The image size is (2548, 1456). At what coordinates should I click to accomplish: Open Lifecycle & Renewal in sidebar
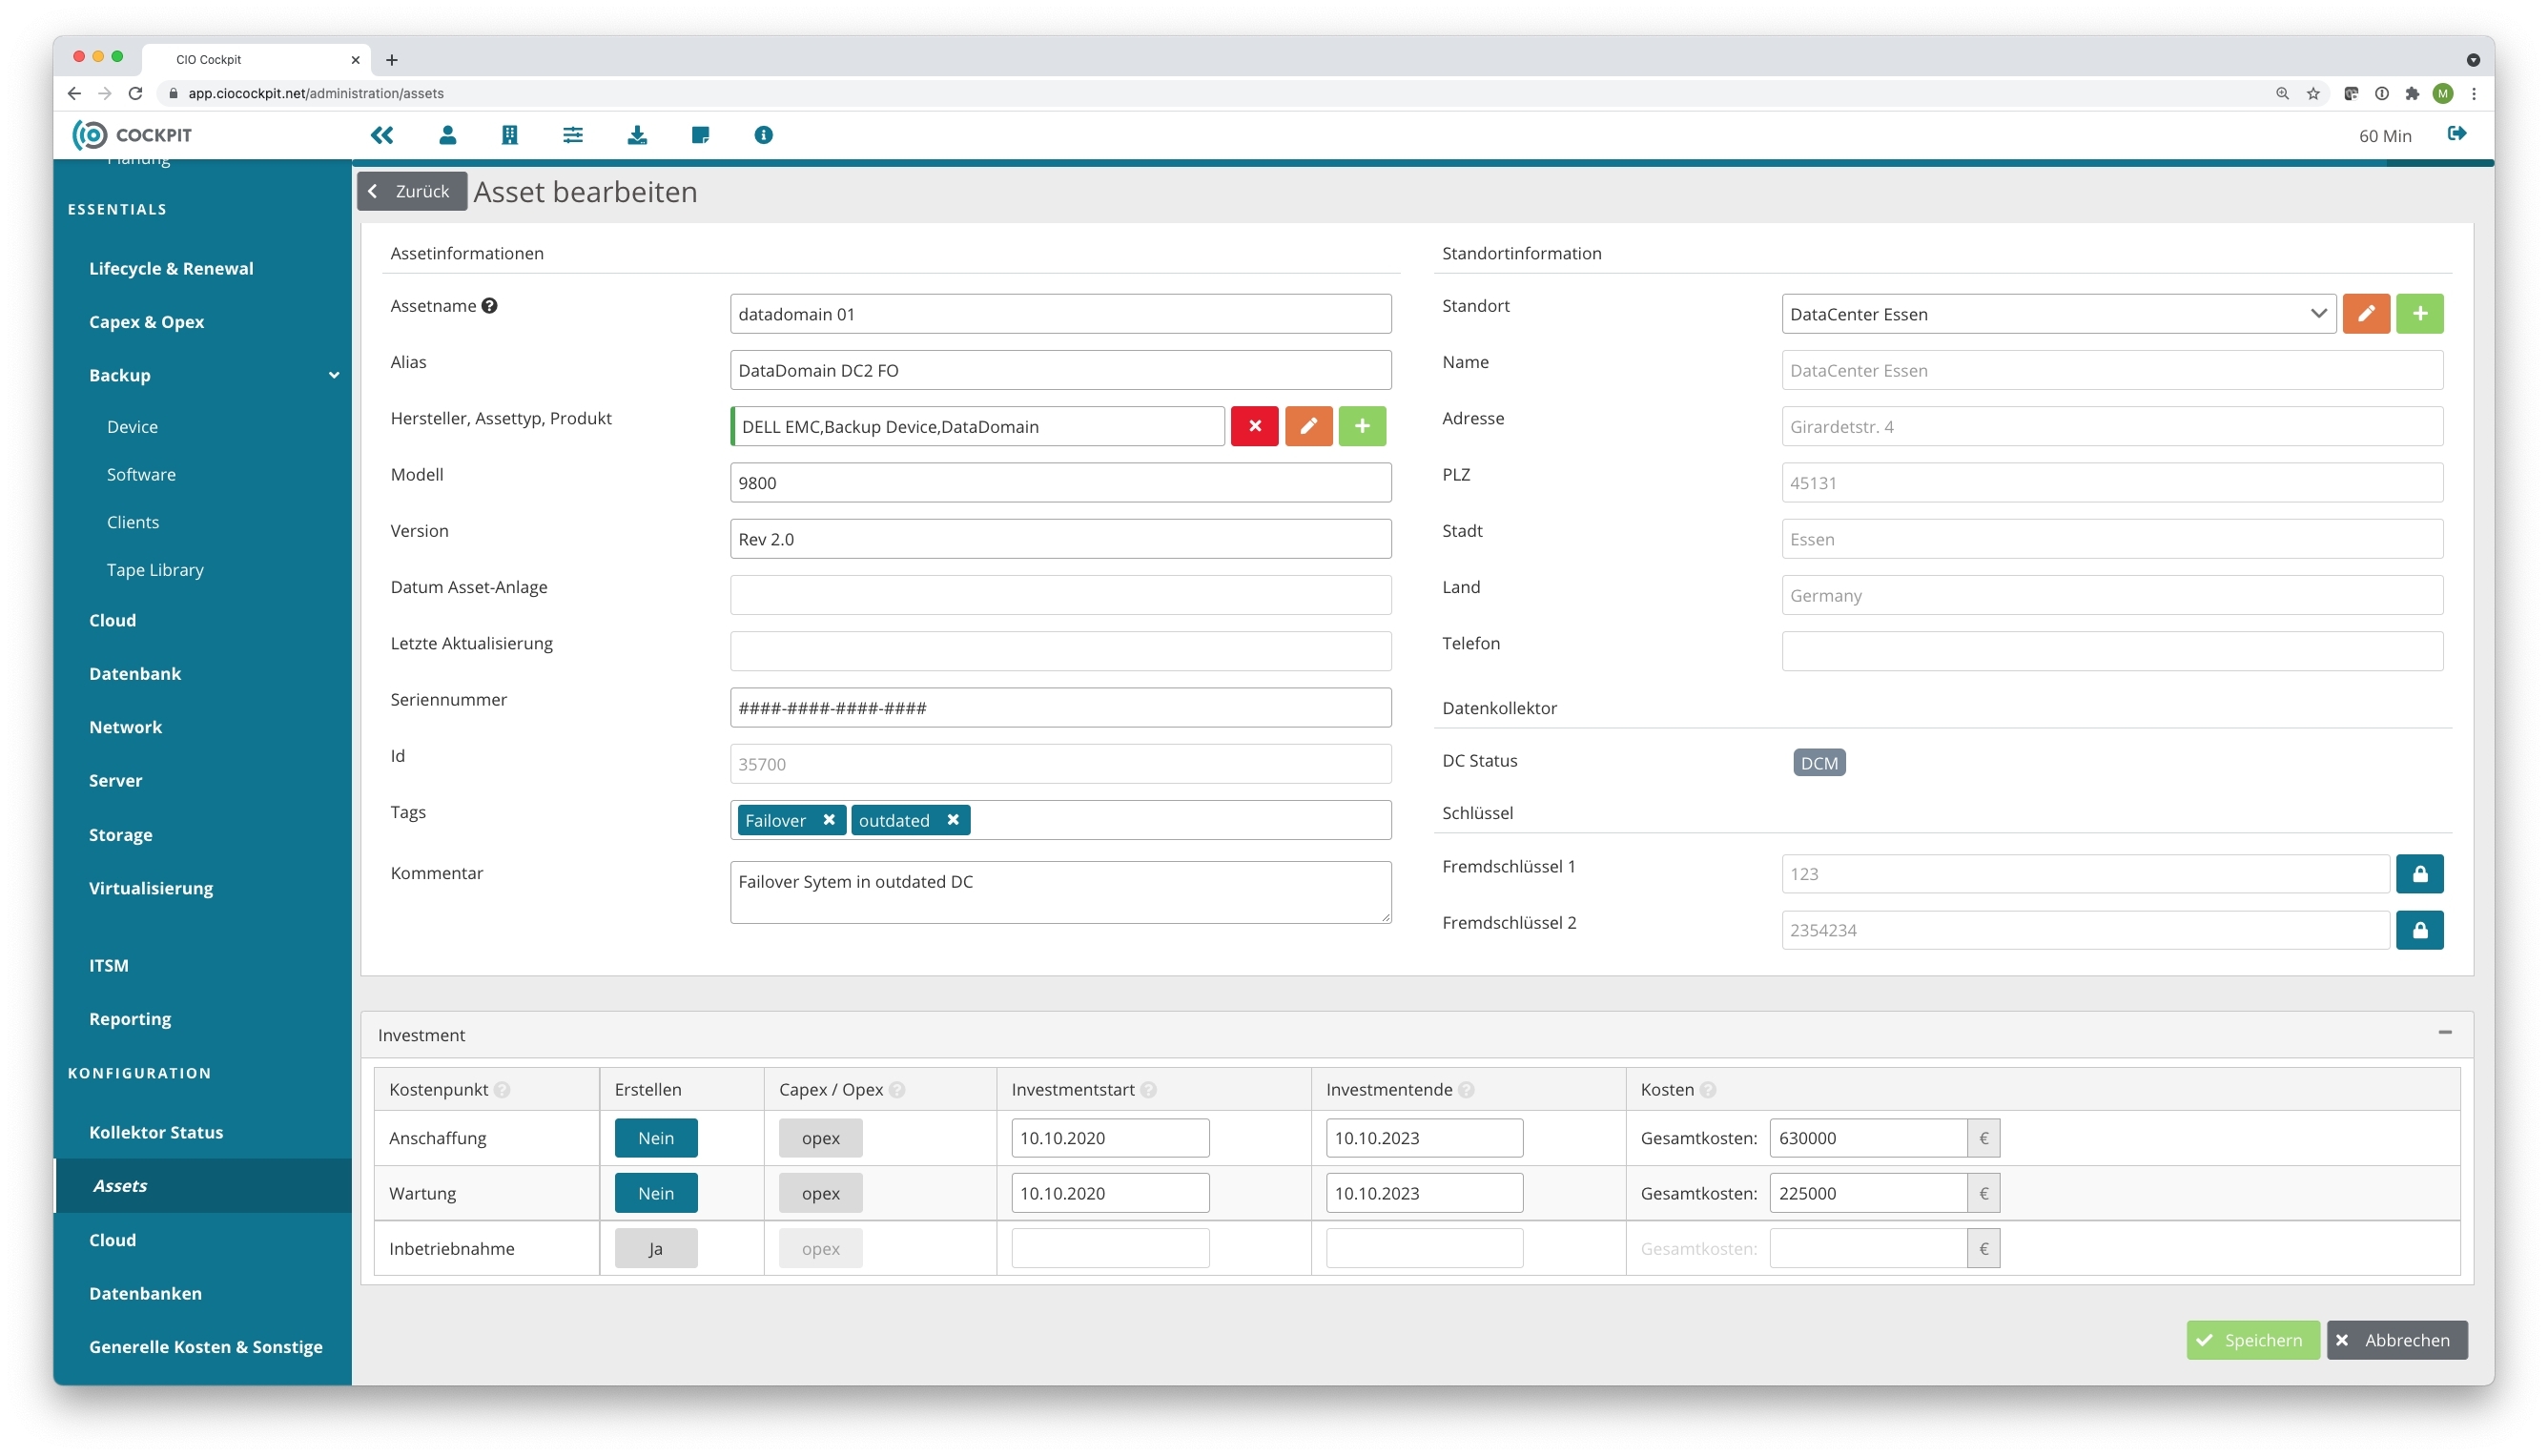click(171, 268)
